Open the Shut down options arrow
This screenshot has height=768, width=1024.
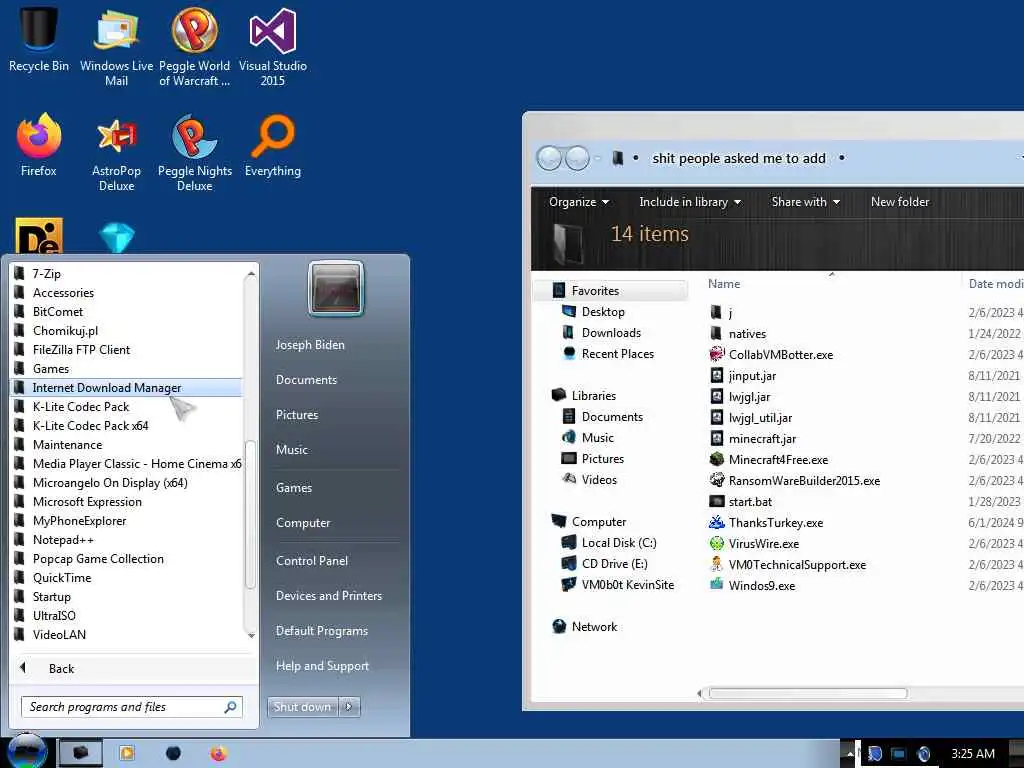click(349, 707)
